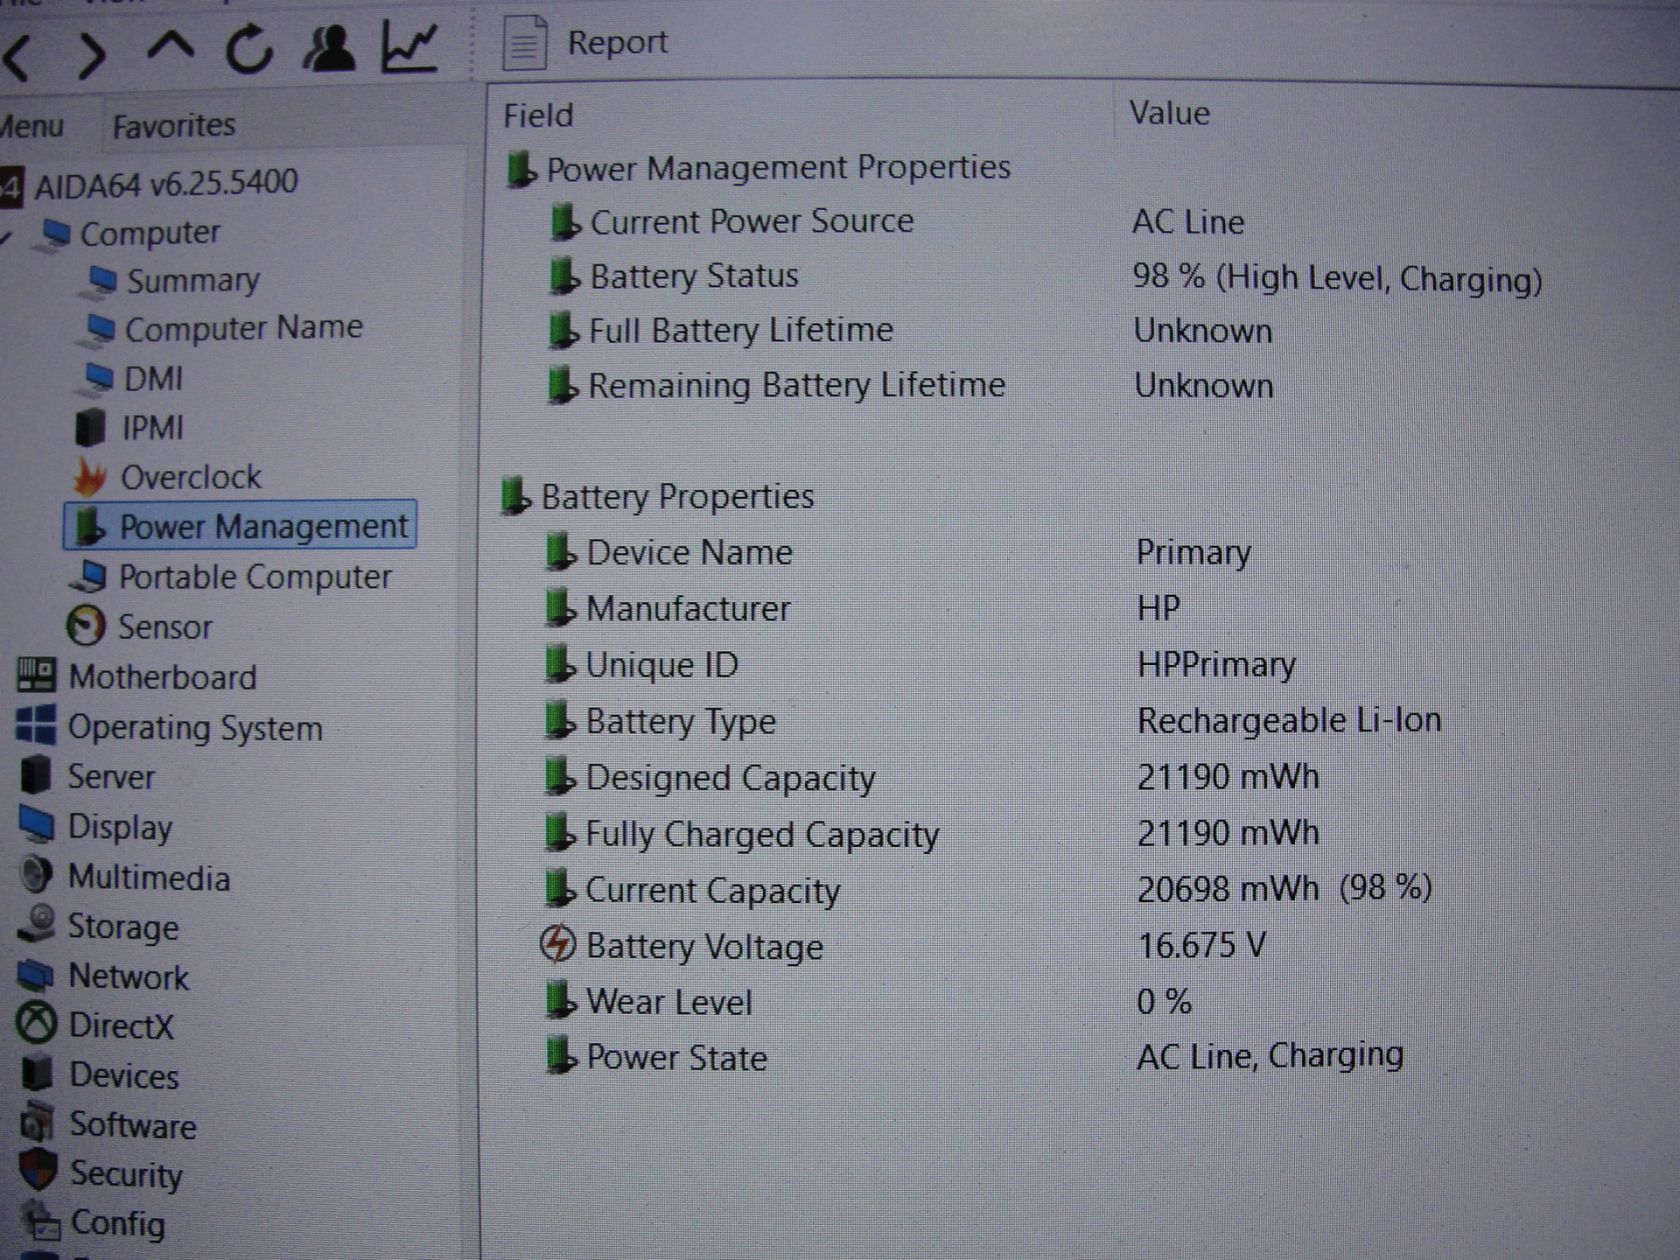Click the Display monitor icon
Screen dimensions: 1680x1260
[37, 824]
